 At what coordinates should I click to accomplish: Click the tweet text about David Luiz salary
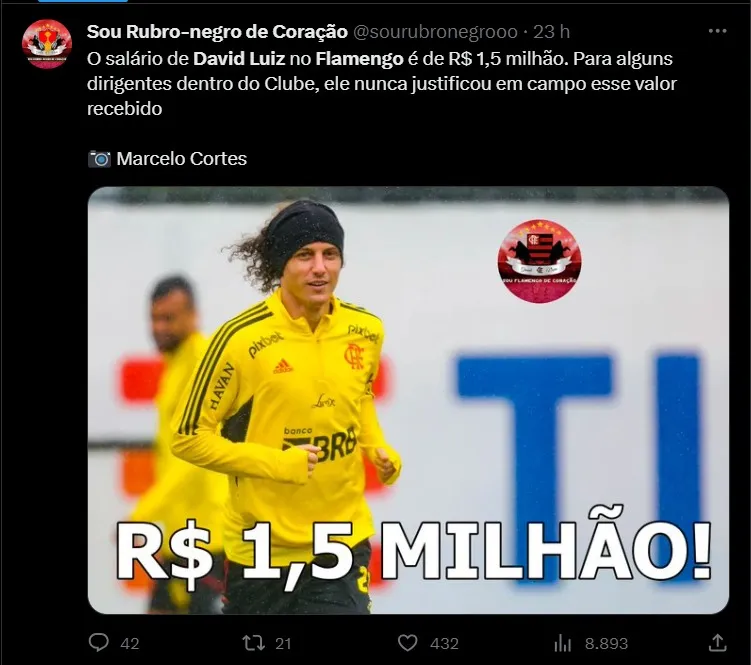tap(382, 84)
